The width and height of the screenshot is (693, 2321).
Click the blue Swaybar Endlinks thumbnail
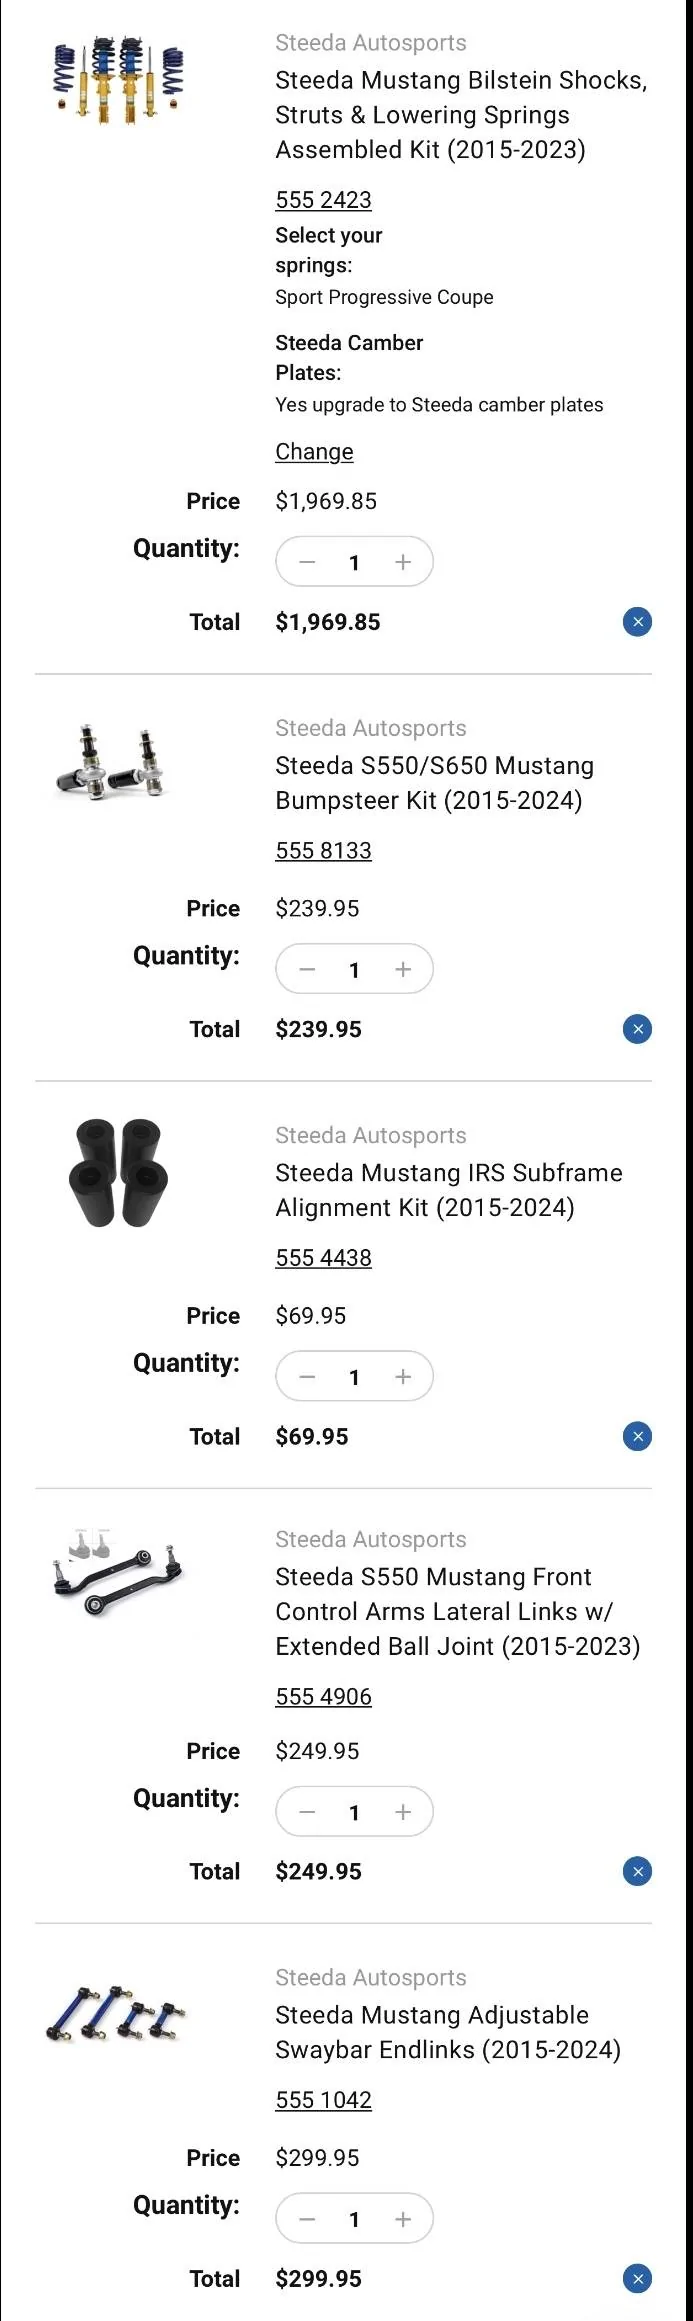pyautogui.click(x=116, y=2013)
